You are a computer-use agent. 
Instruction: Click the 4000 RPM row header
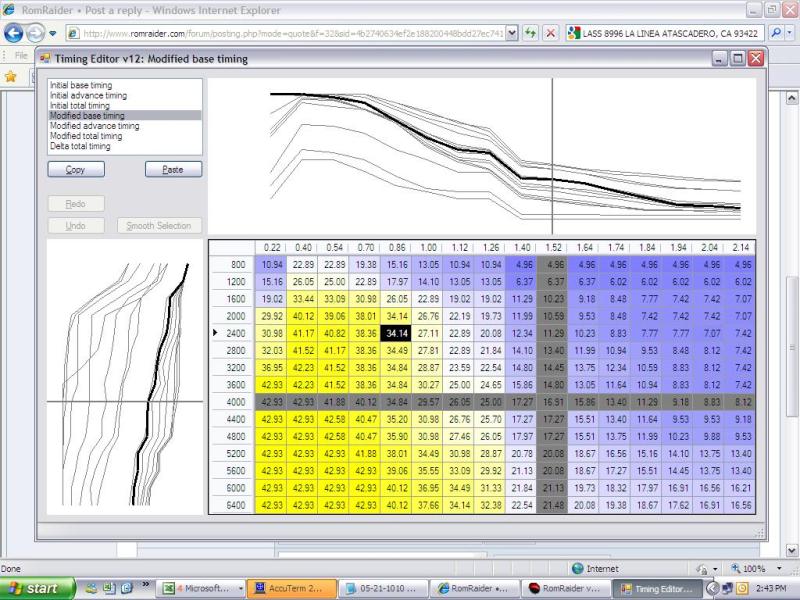[x=234, y=401]
